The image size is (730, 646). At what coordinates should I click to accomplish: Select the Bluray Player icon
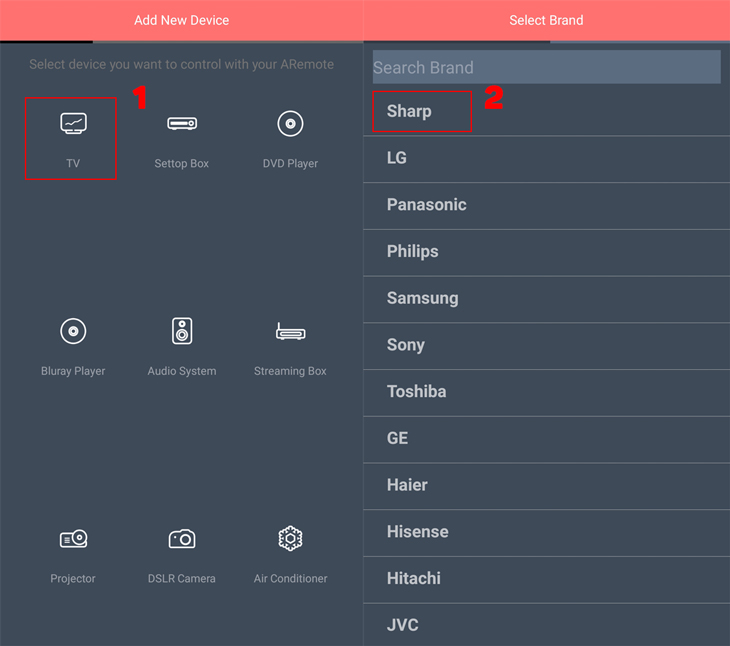(x=73, y=331)
